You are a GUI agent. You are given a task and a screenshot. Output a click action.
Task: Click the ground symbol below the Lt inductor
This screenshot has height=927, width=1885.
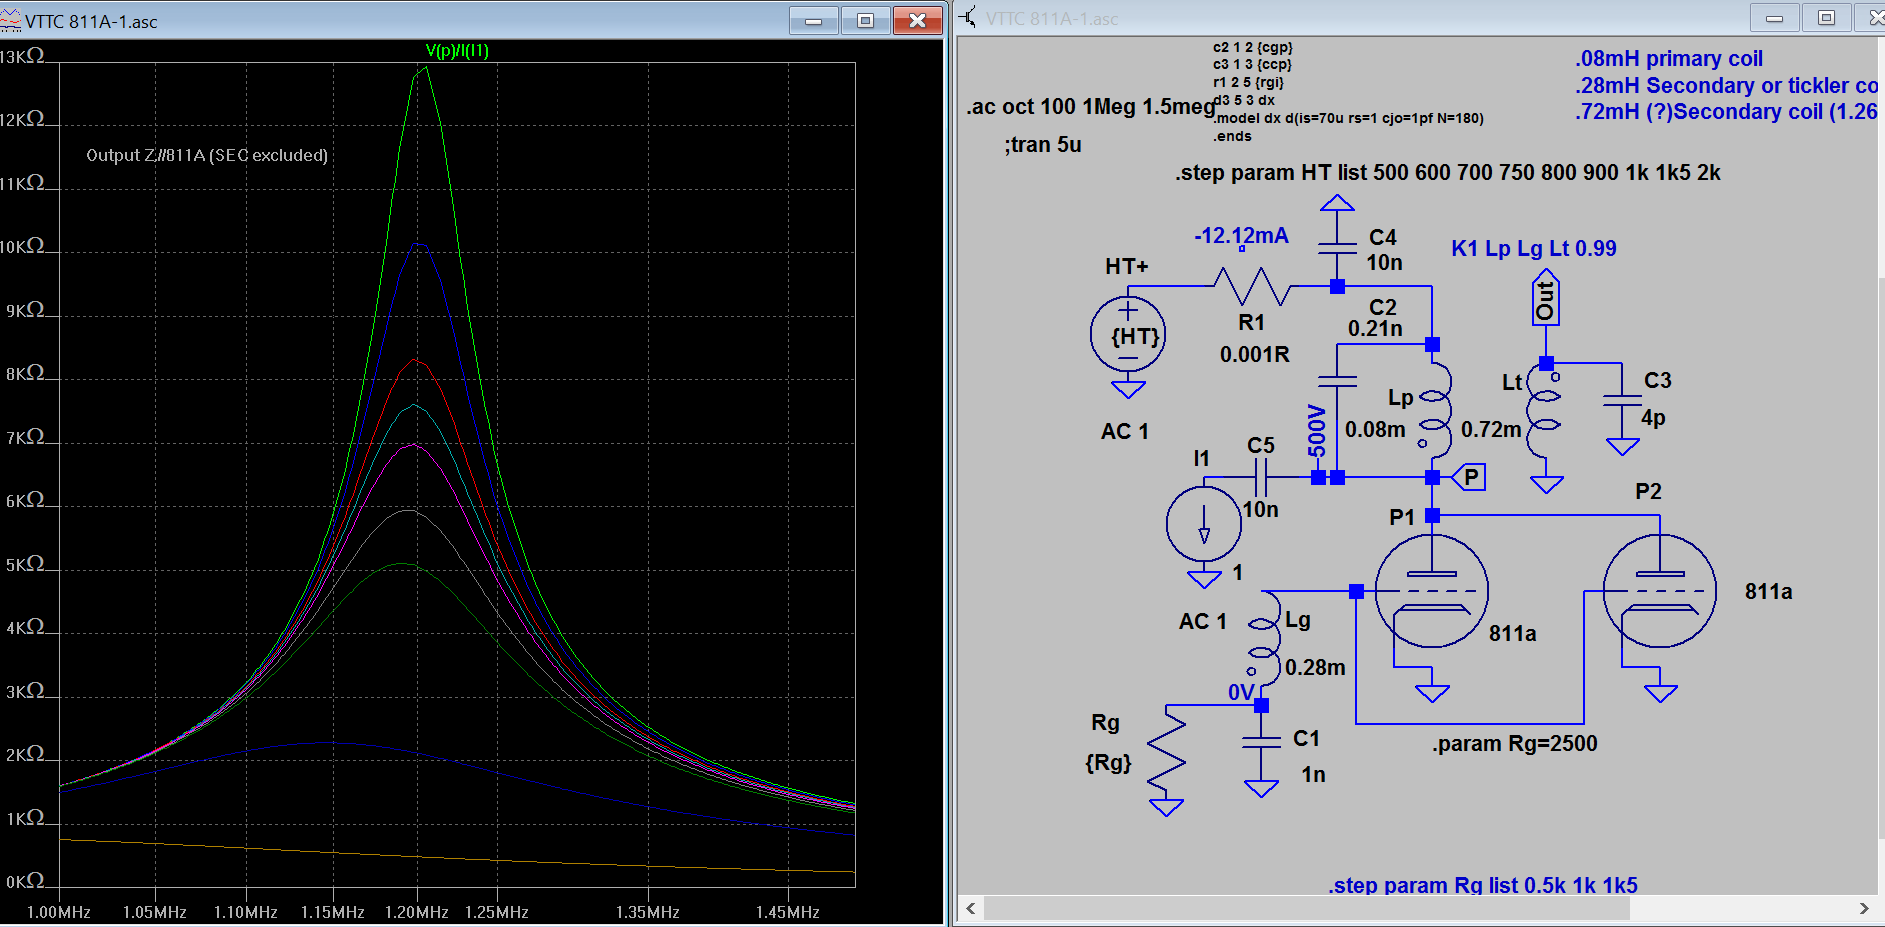(1546, 484)
